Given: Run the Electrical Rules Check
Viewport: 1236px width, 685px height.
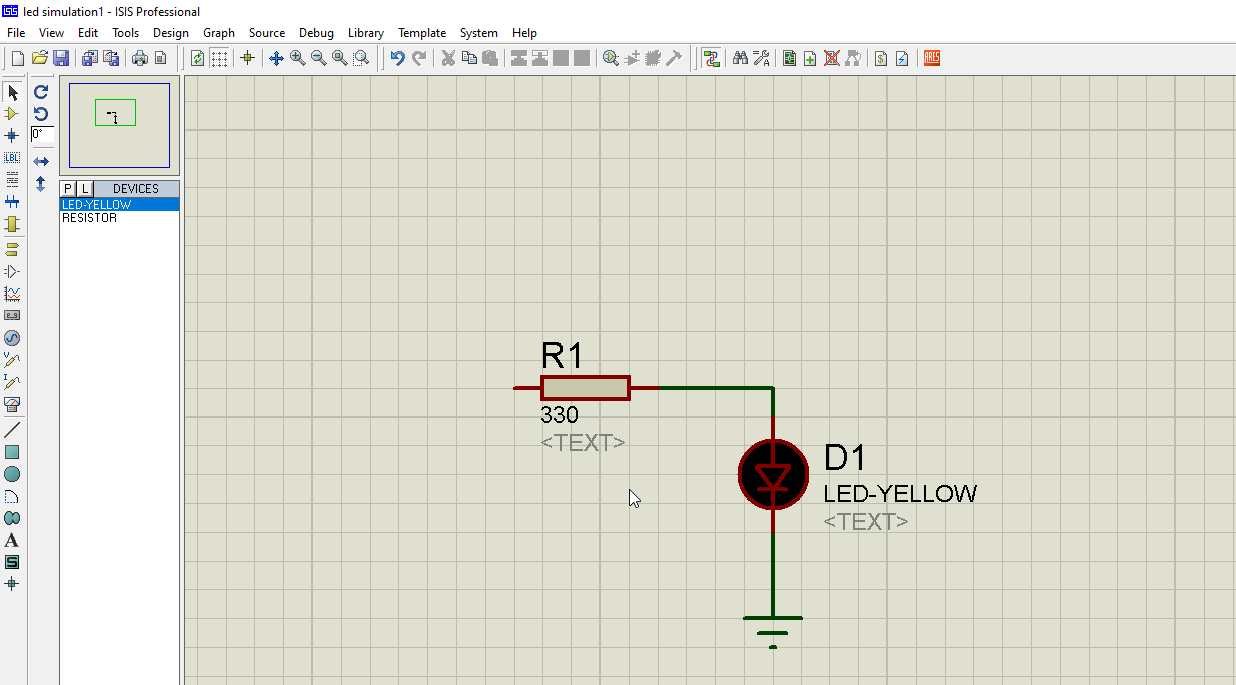Looking at the screenshot, I should (x=901, y=58).
